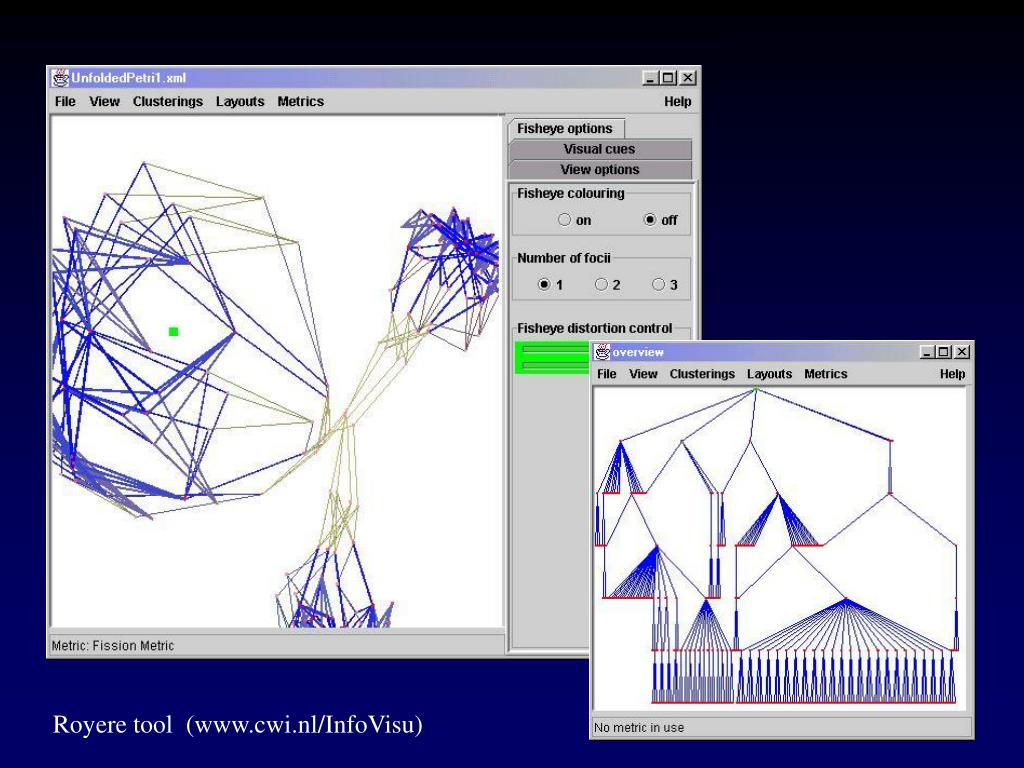Click the No metric in use status
1024x768 pixels.
pyautogui.click(x=639, y=728)
